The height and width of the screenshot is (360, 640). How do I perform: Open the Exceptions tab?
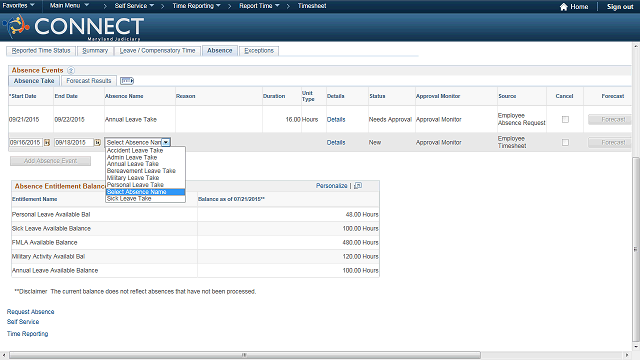pos(259,51)
